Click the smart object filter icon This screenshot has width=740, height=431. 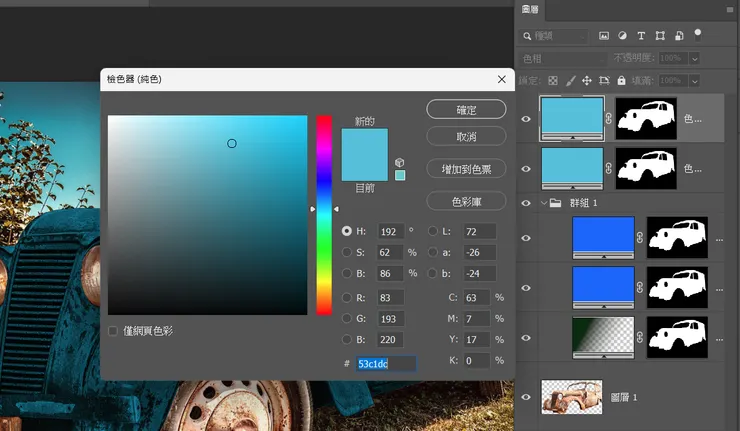(679, 35)
